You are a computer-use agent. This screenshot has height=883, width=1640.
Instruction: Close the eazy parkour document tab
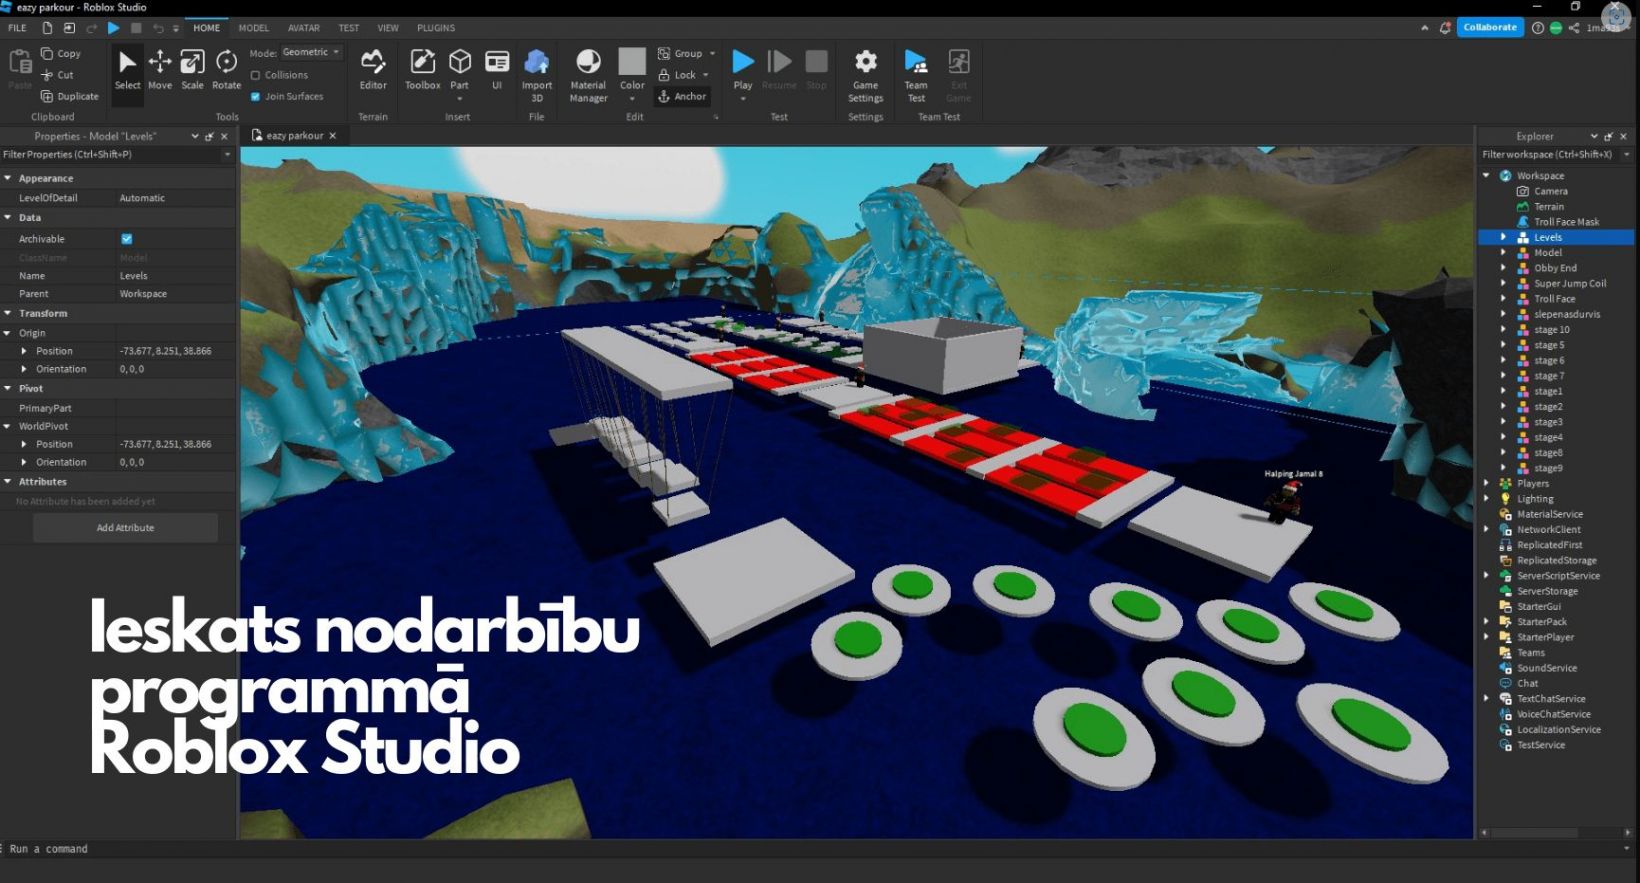click(x=333, y=136)
